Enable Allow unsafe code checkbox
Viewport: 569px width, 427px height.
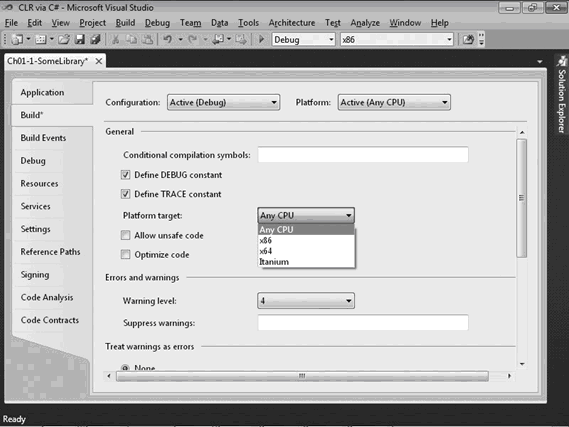pos(126,235)
